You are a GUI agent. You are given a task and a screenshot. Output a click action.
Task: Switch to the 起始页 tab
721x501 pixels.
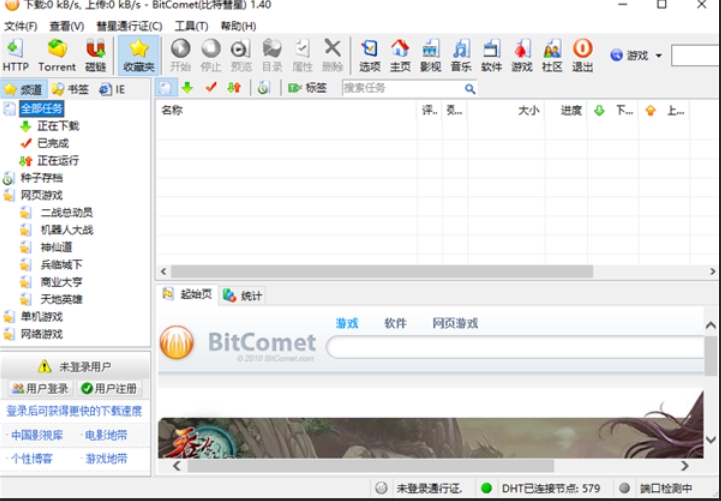(x=188, y=294)
